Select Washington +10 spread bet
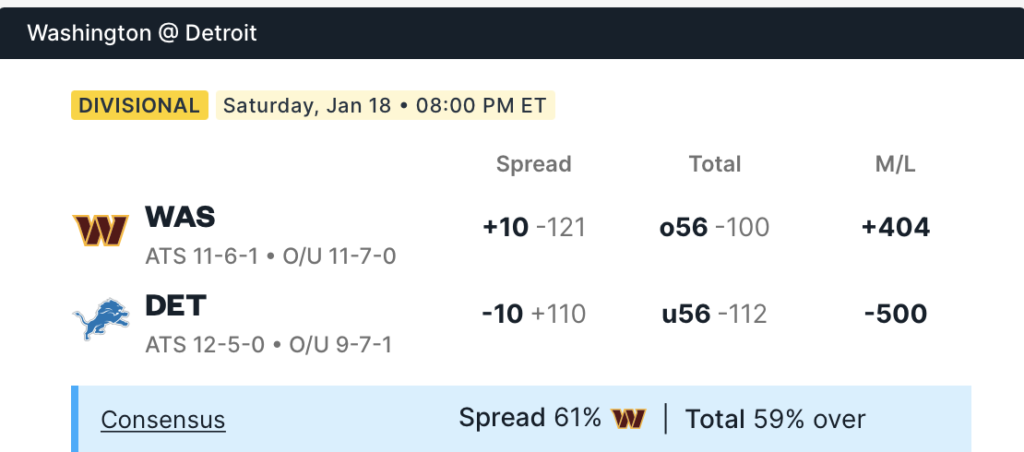 533,228
